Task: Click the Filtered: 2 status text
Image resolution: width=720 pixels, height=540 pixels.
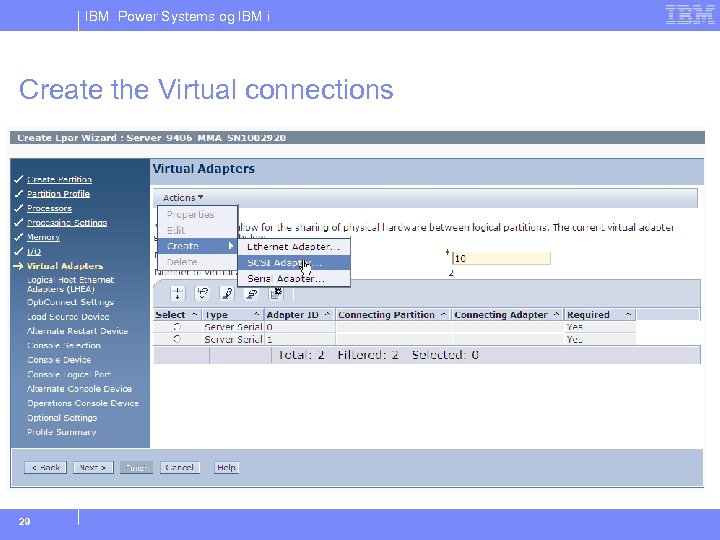Action: pyautogui.click(x=368, y=354)
